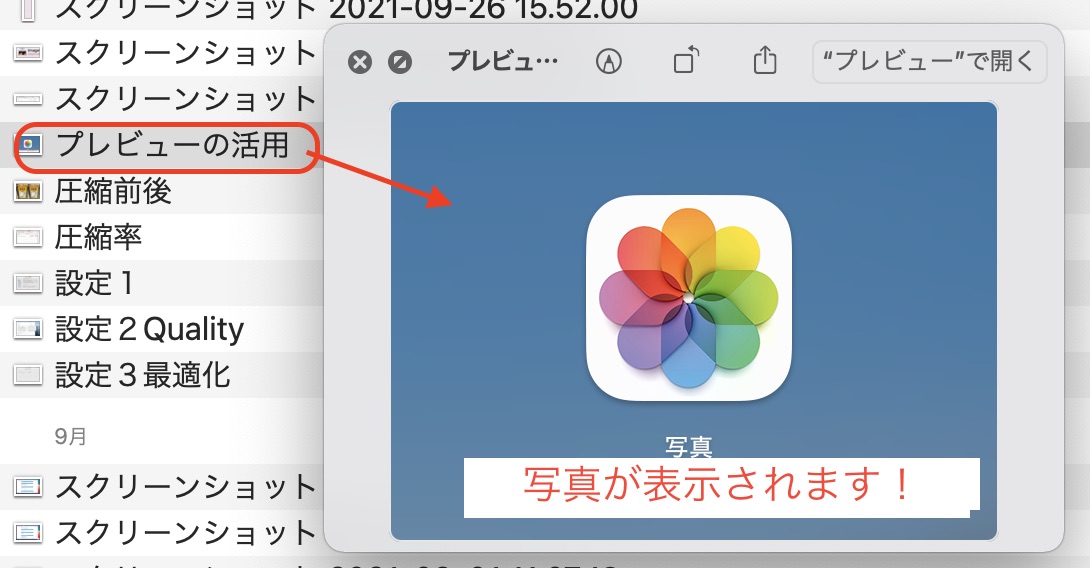Click the Quick Look title プレビュ…

(503, 62)
